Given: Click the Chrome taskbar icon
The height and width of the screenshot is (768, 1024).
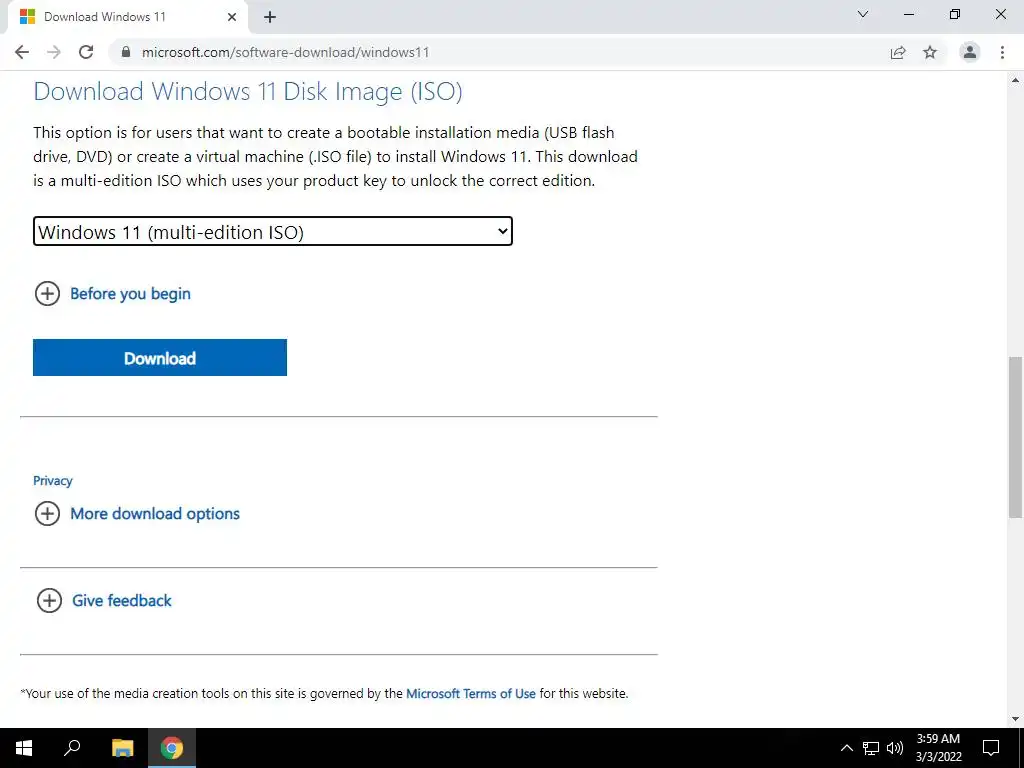Looking at the screenshot, I should [x=172, y=748].
